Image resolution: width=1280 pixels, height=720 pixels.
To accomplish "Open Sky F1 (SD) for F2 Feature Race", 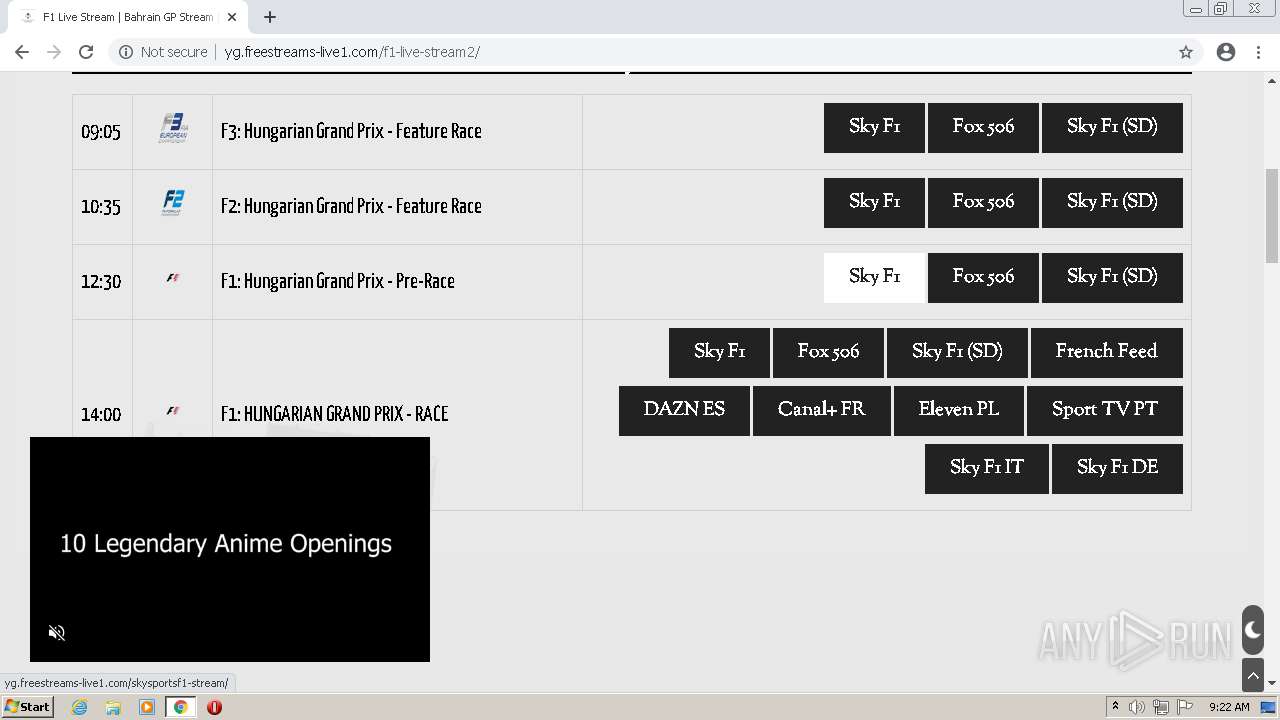I will pyautogui.click(x=1112, y=202).
